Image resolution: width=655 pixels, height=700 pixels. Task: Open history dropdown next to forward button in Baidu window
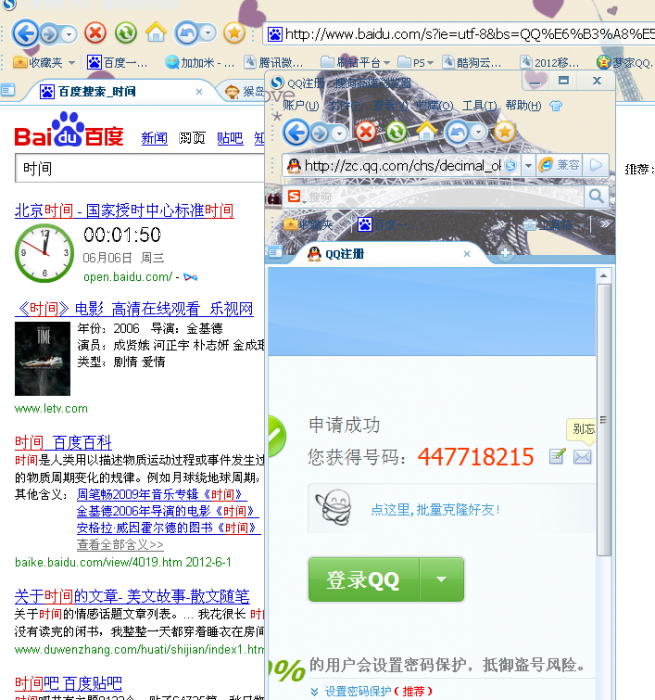tap(68, 34)
